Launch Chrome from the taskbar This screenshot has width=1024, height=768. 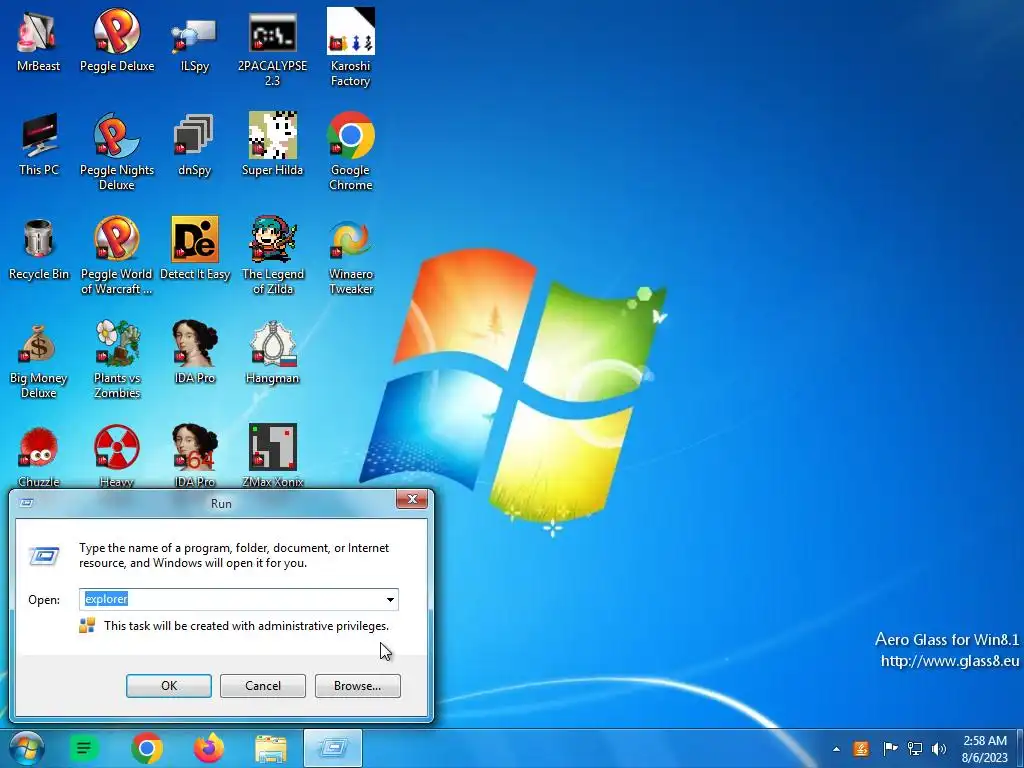click(147, 748)
